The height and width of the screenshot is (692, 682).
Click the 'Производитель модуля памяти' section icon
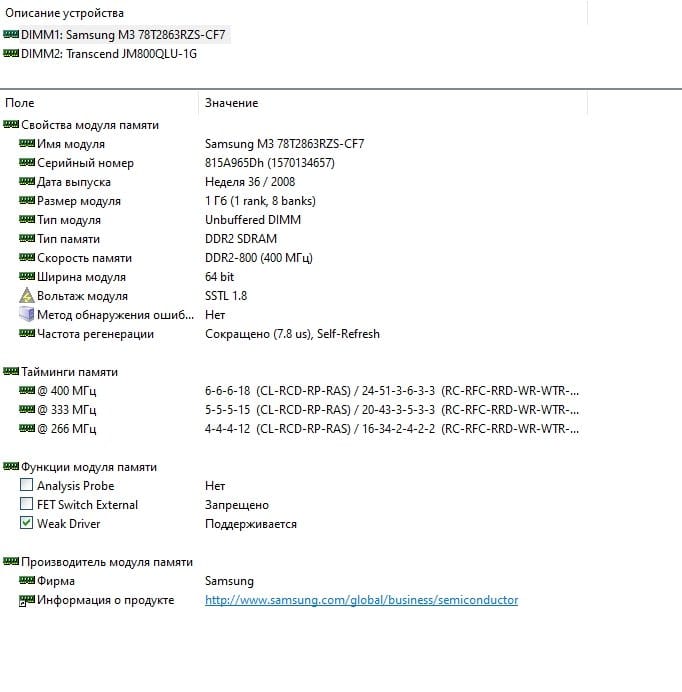coord(11,561)
